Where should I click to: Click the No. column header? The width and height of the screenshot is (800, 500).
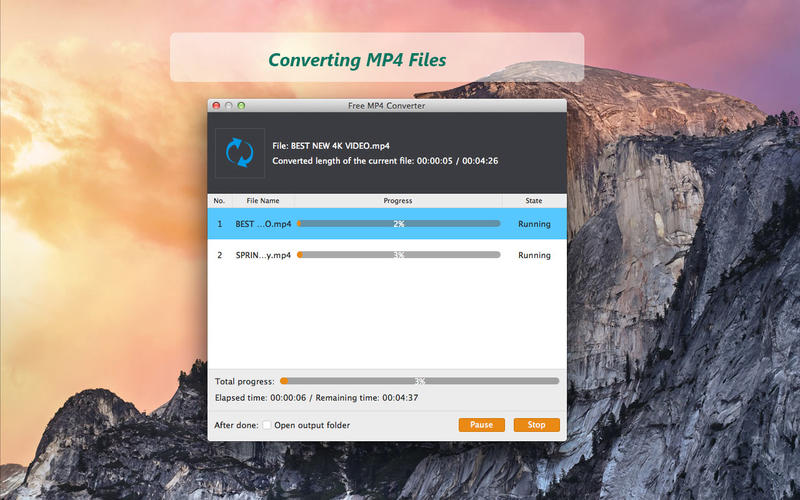coord(219,201)
